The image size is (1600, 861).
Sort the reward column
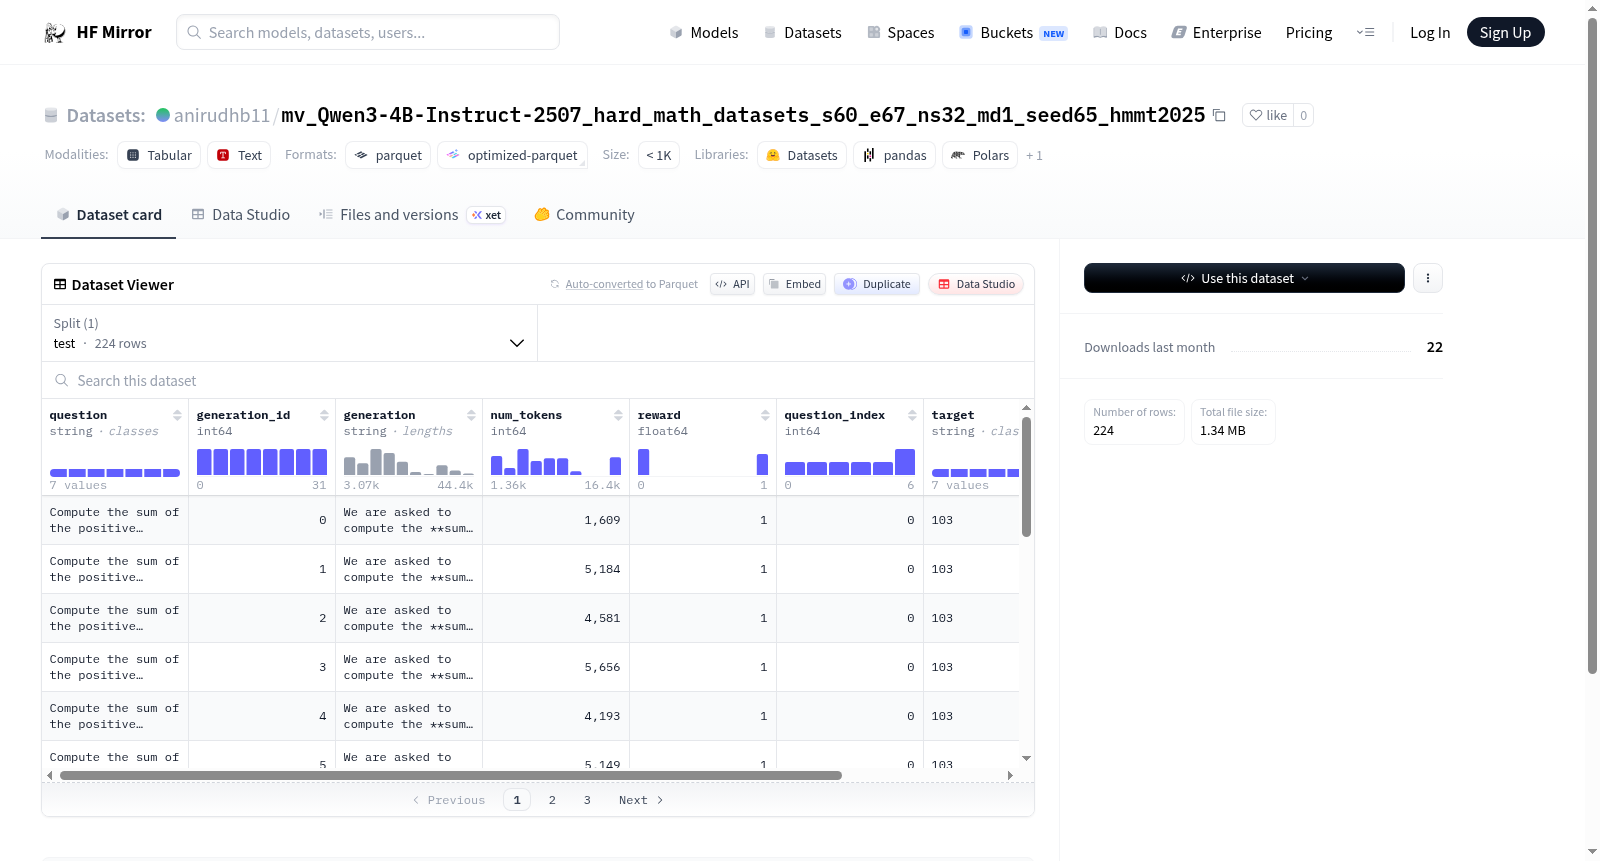coord(765,415)
